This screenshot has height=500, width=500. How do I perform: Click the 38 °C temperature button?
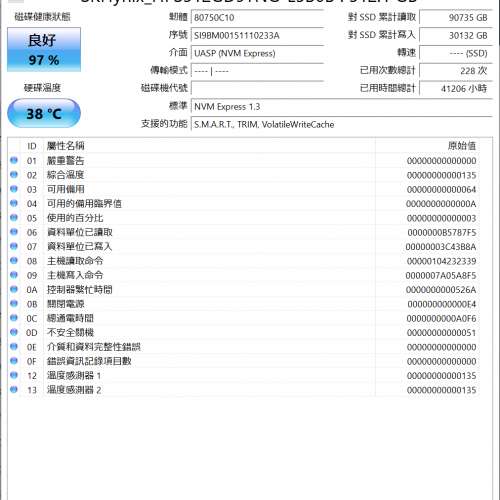coord(44,113)
